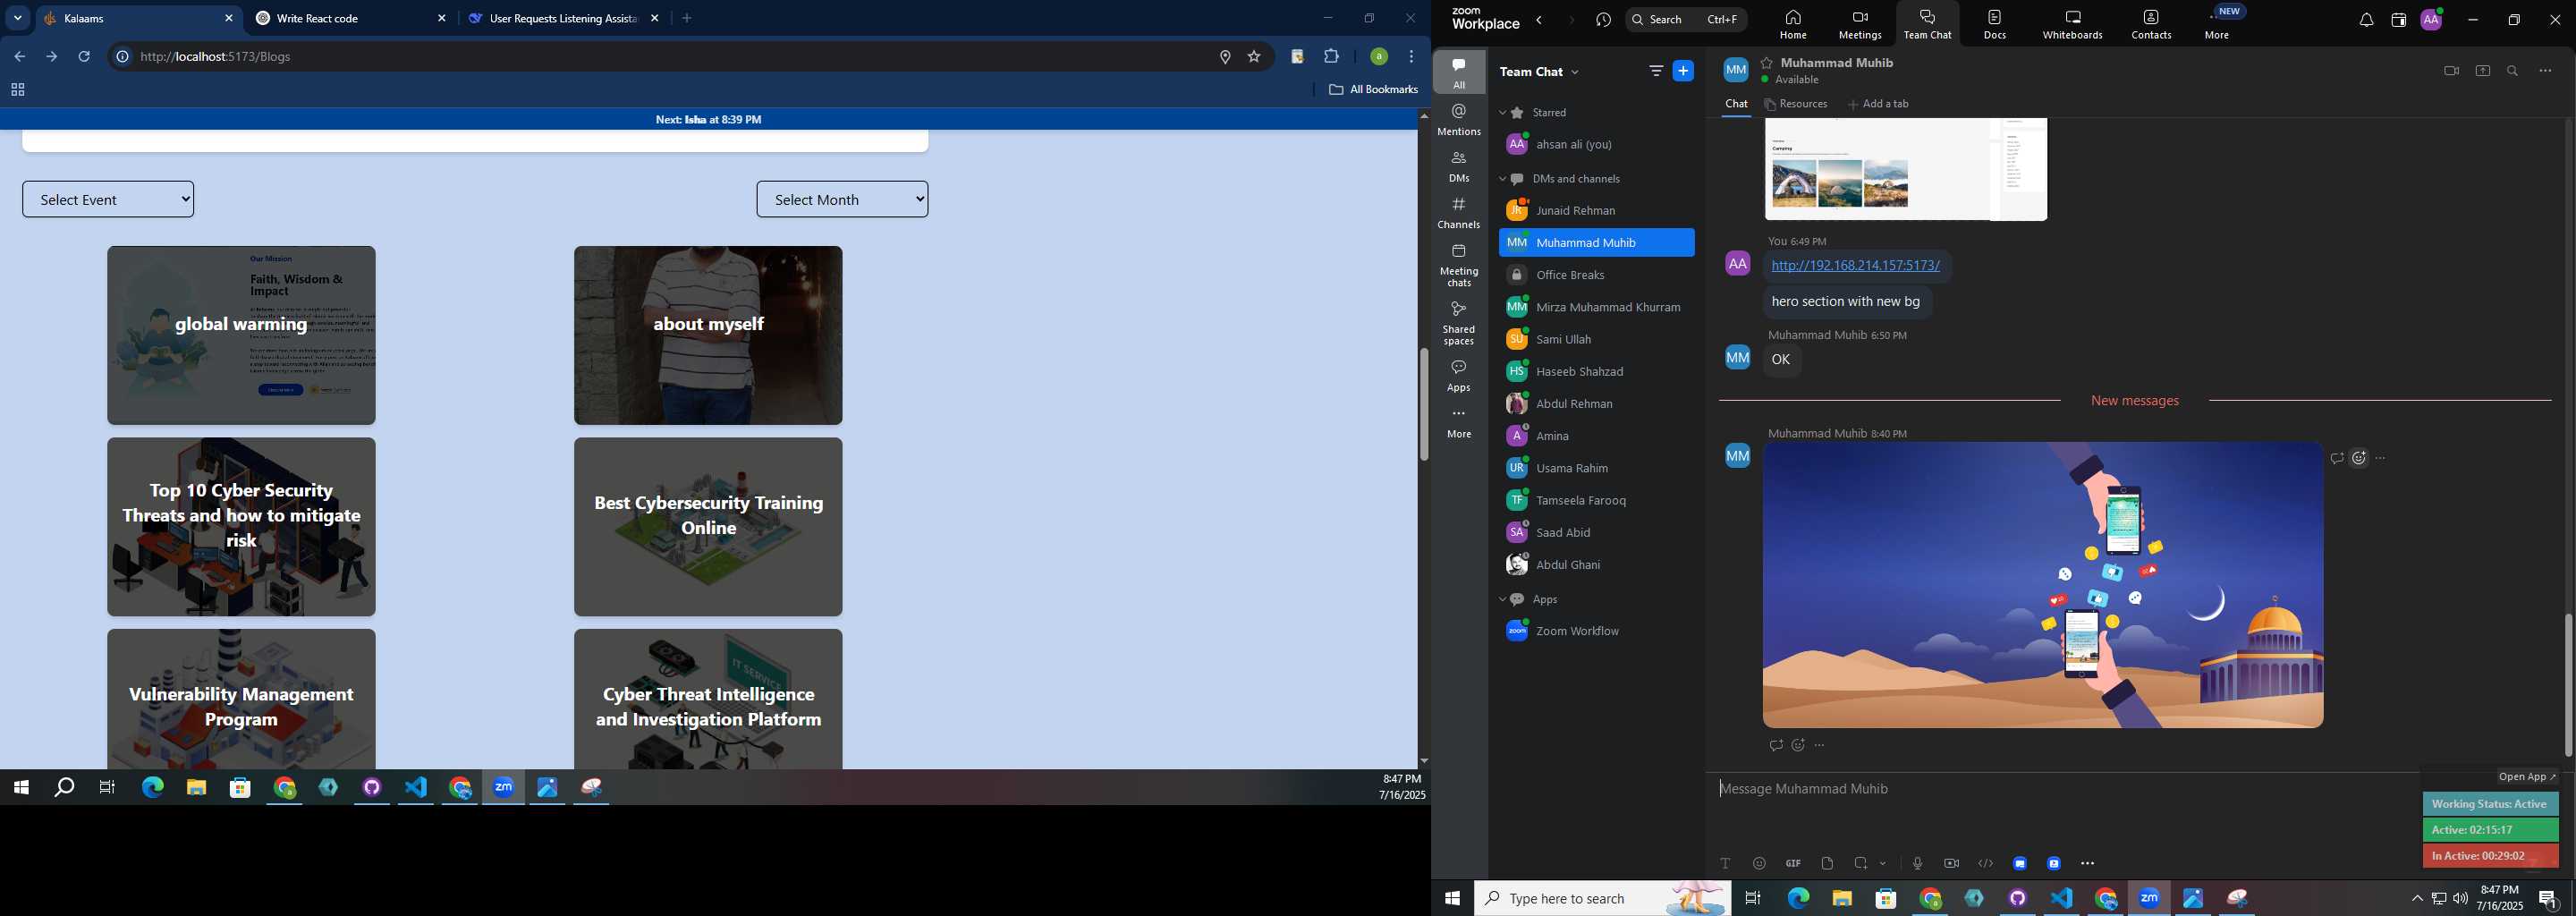Switch to the Home tab in Zoom

1793,24
